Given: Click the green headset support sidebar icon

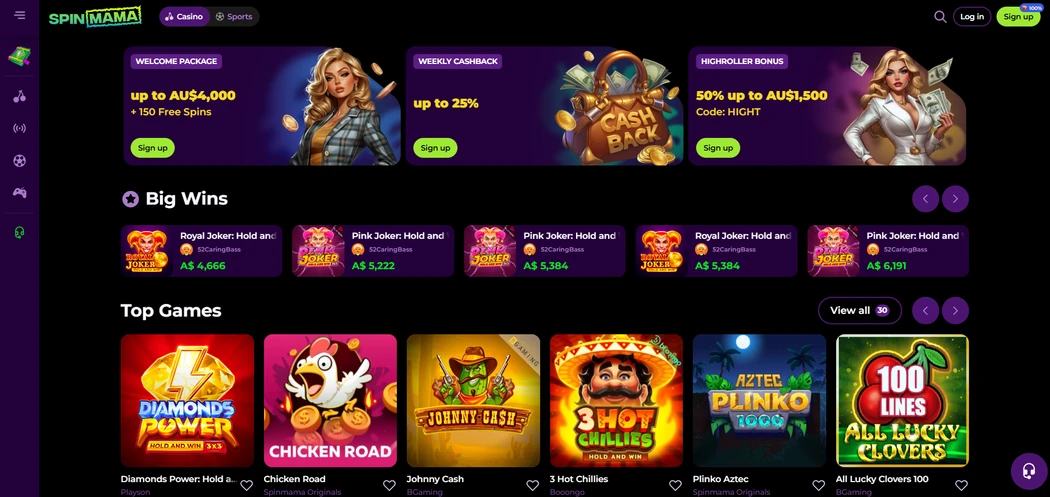Looking at the screenshot, I should tap(19, 232).
